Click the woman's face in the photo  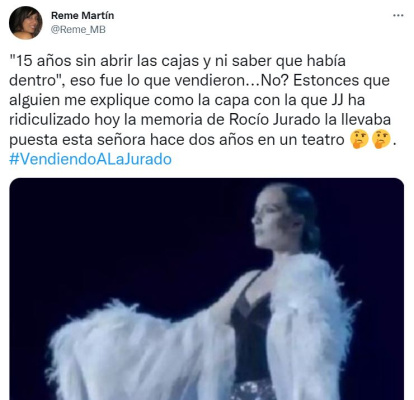coord(269,217)
